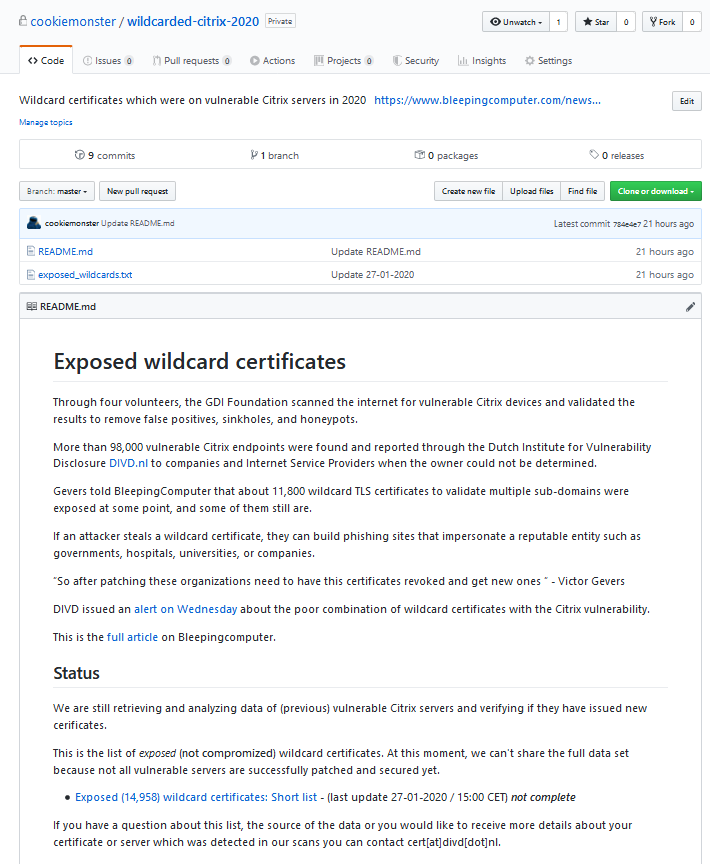The width and height of the screenshot is (710, 864).
Task: Click the watchers count 1
Action: click(x=559, y=22)
